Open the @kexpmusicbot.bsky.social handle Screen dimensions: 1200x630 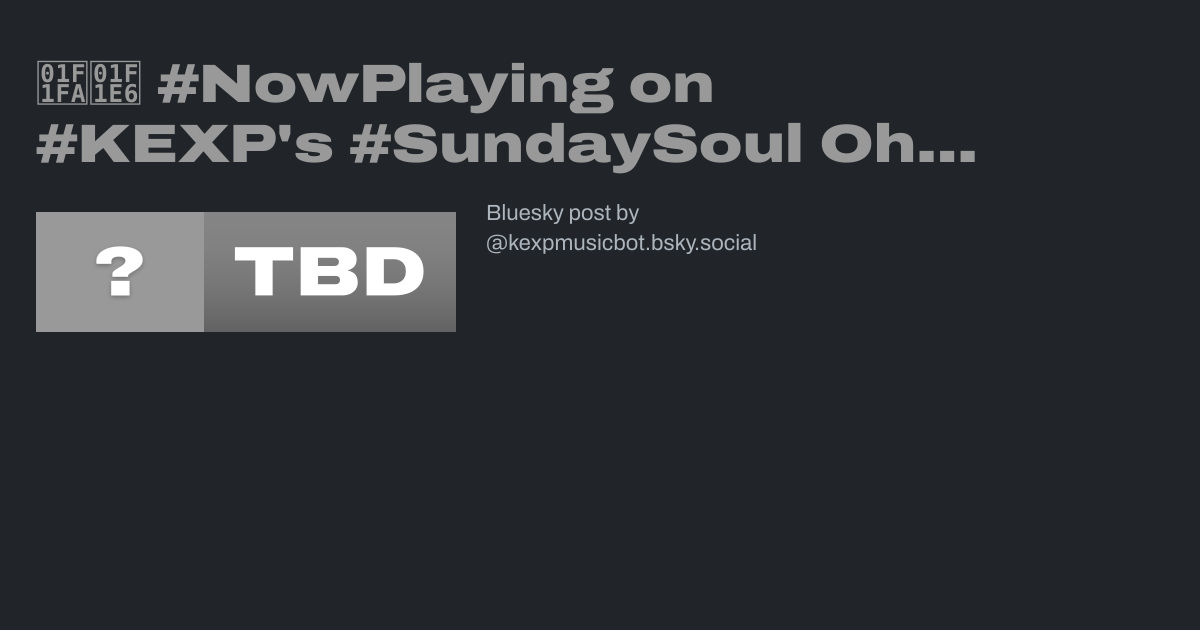[621, 243]
